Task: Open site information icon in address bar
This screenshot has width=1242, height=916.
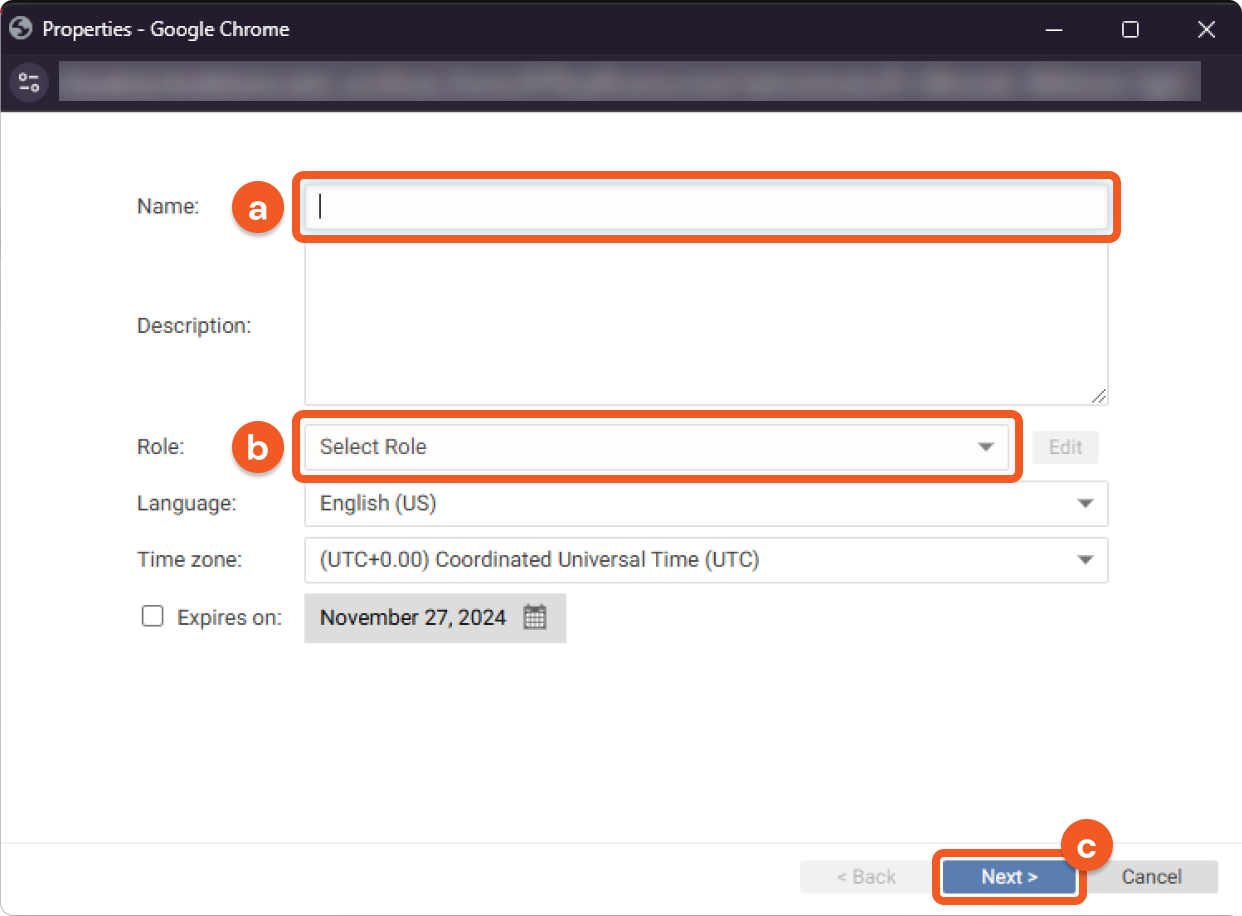Action: [29, 82]
